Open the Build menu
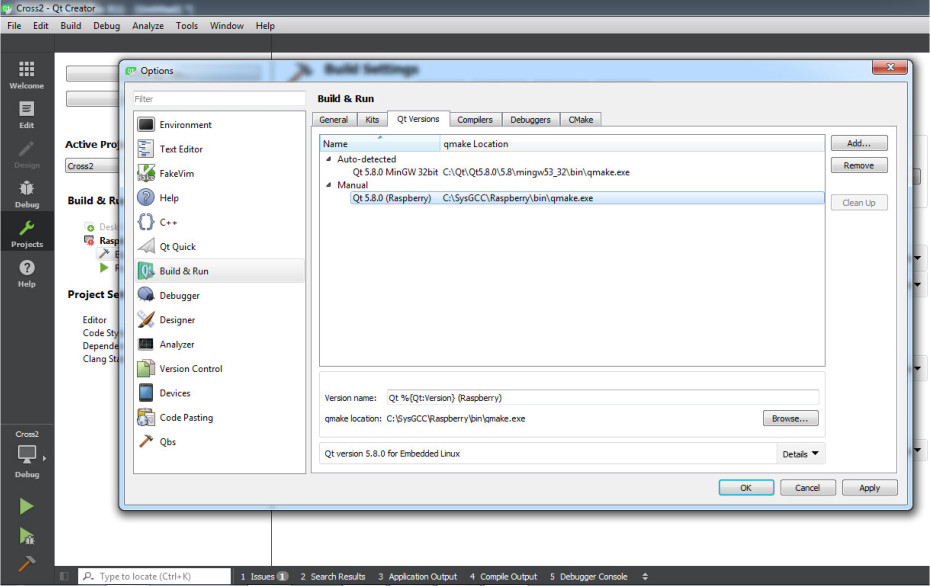Screen dimensions: 930x586 [x=71, y=26]
